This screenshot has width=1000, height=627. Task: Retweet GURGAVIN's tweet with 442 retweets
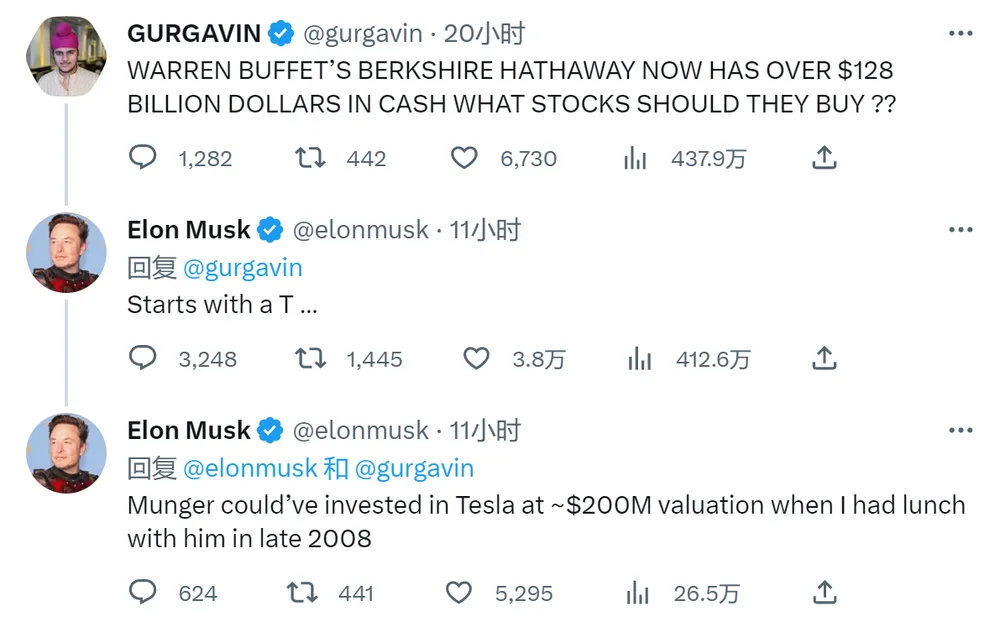click(311, 158)
